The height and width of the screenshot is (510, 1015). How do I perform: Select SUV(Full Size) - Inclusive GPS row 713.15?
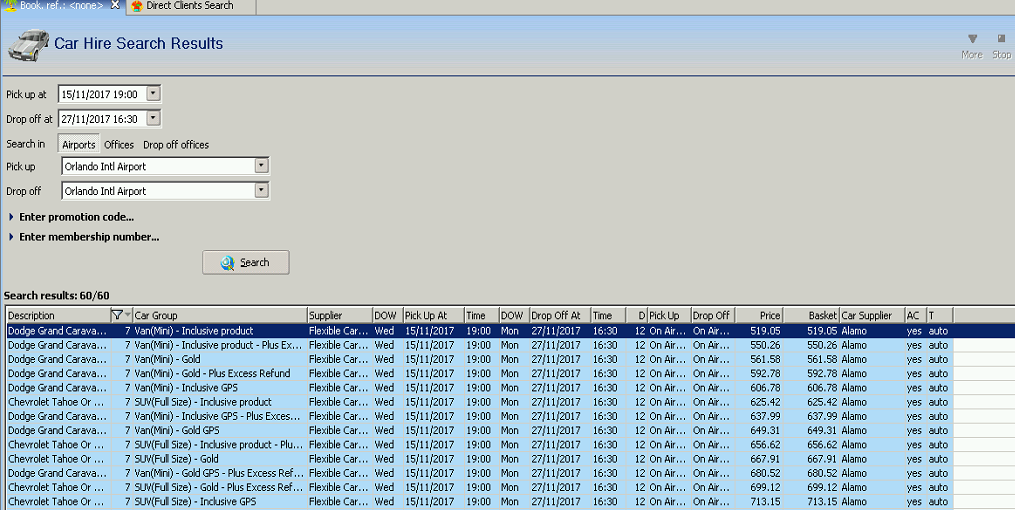(x=480, y=502)
